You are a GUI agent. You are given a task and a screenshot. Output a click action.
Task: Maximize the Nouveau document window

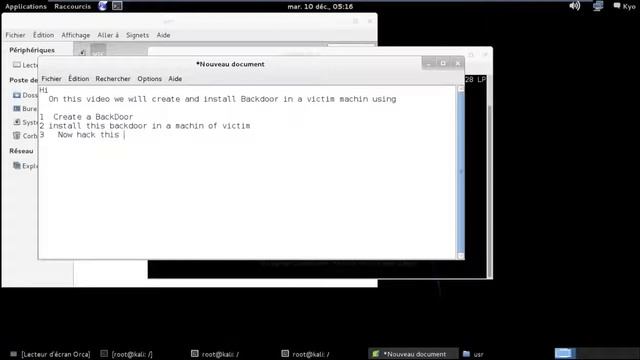point(443,63)
